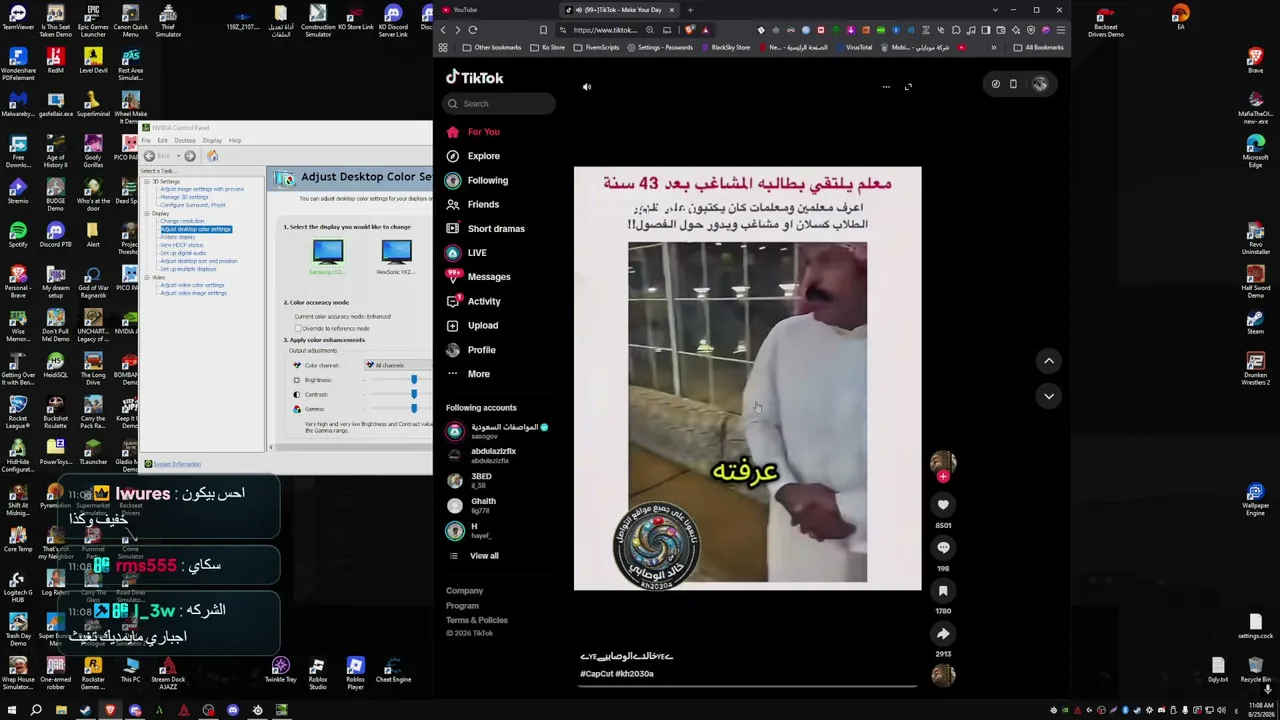Check Override to reference mode
This screenshot has height=720, width=1280.
click(298, 328)
